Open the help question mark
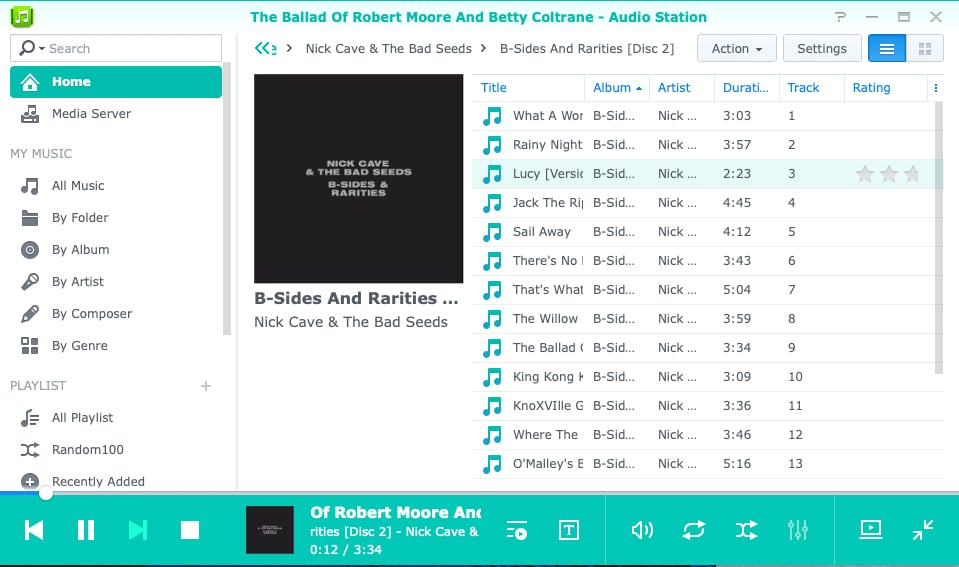The width and height of the screenshot is (959, 567). coord(840,17)
